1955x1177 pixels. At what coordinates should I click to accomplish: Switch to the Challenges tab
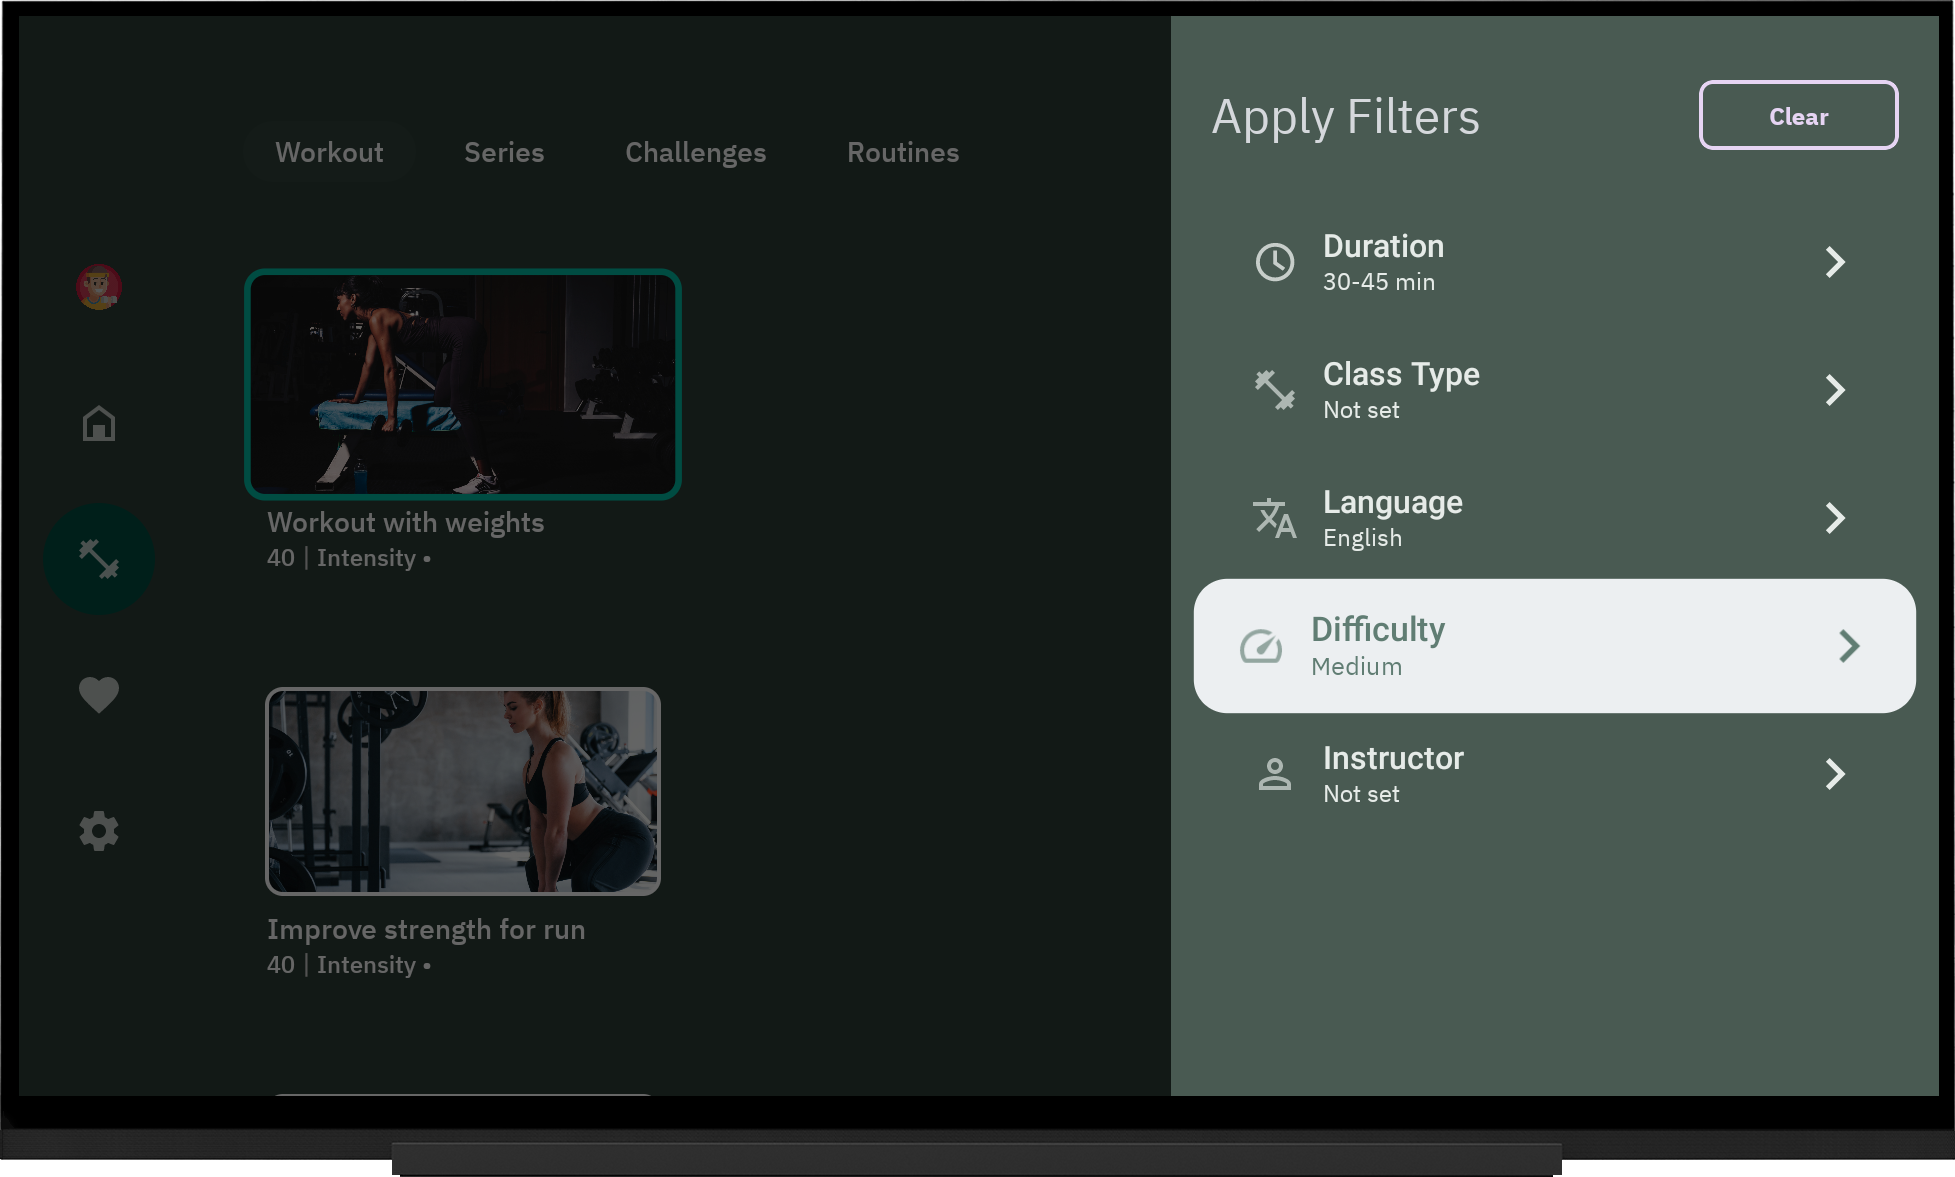click(695, 152)
